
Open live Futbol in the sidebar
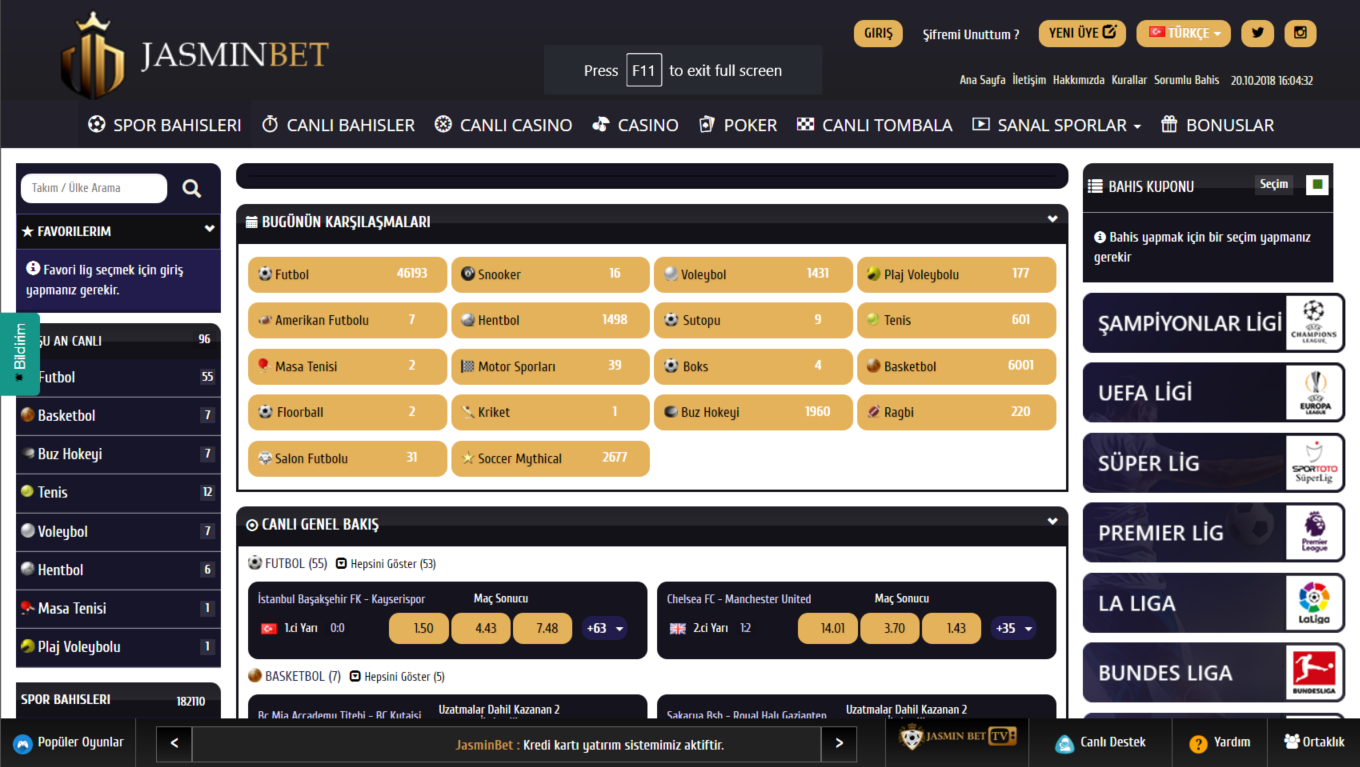[x=118, y=377]
